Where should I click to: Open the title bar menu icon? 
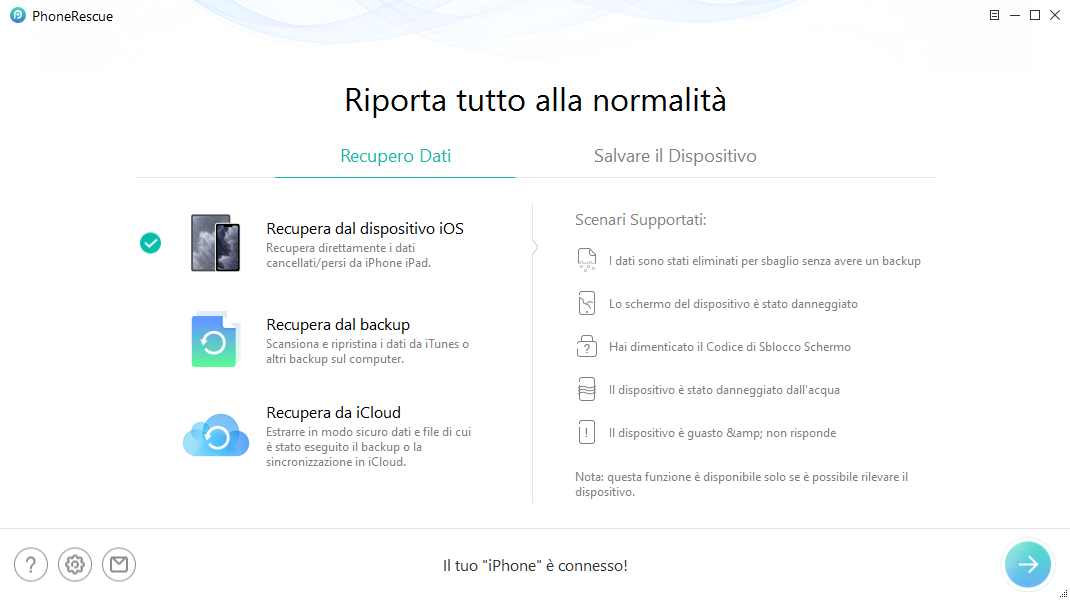tap(994, 16)
